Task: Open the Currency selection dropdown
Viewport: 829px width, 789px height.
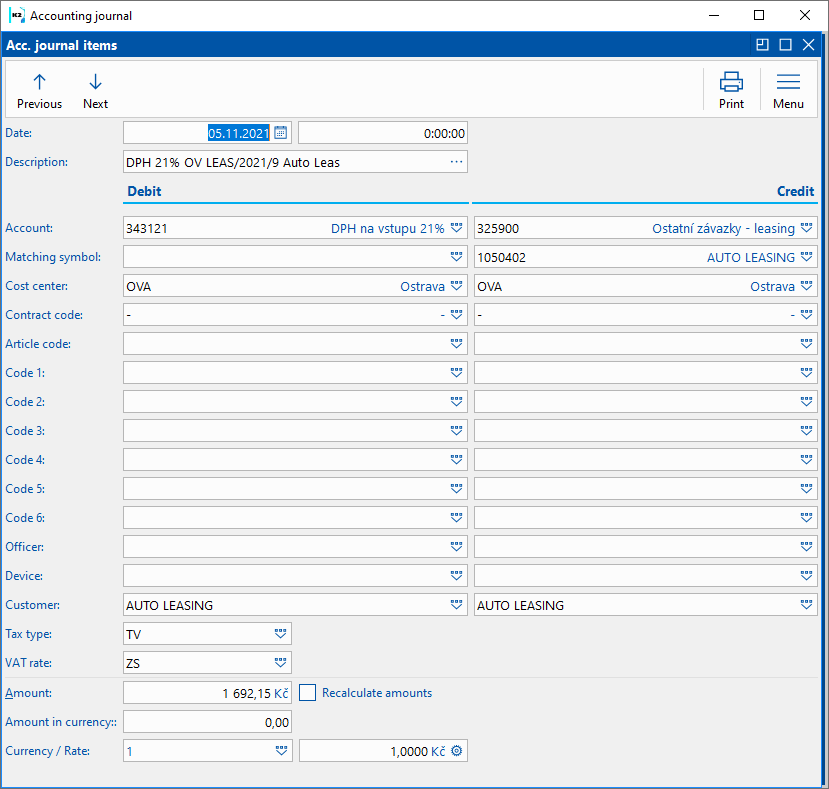Action: pyautogui.click(x=281, y=751)
